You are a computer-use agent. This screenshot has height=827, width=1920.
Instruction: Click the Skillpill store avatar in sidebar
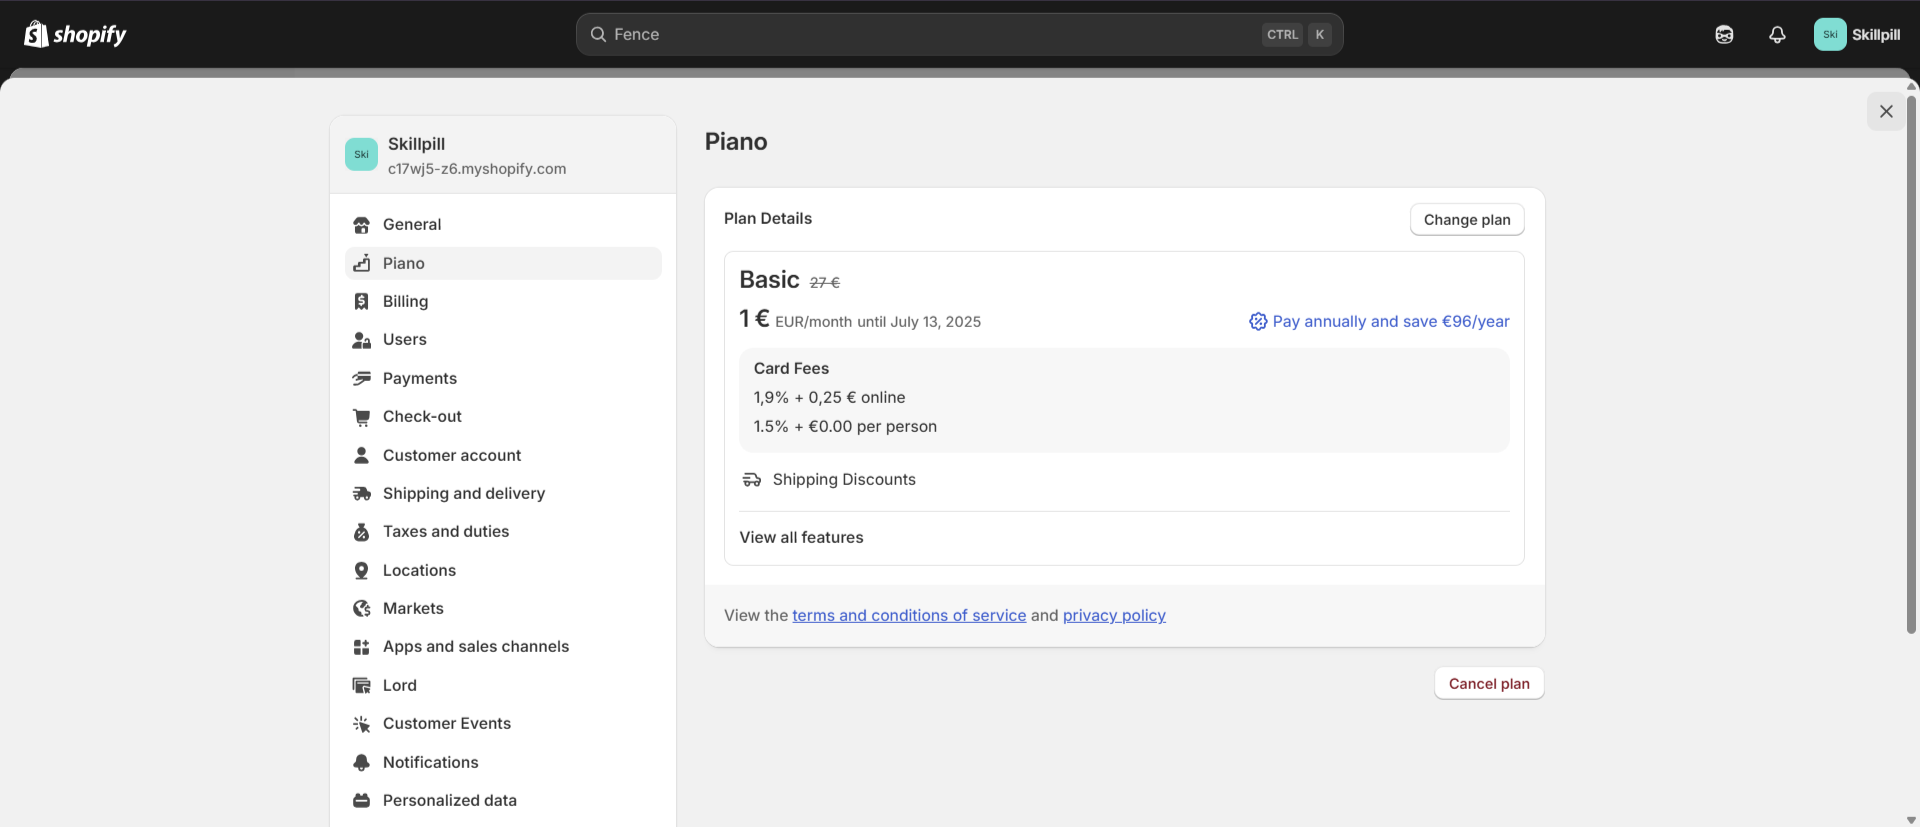tap(361, 154)
